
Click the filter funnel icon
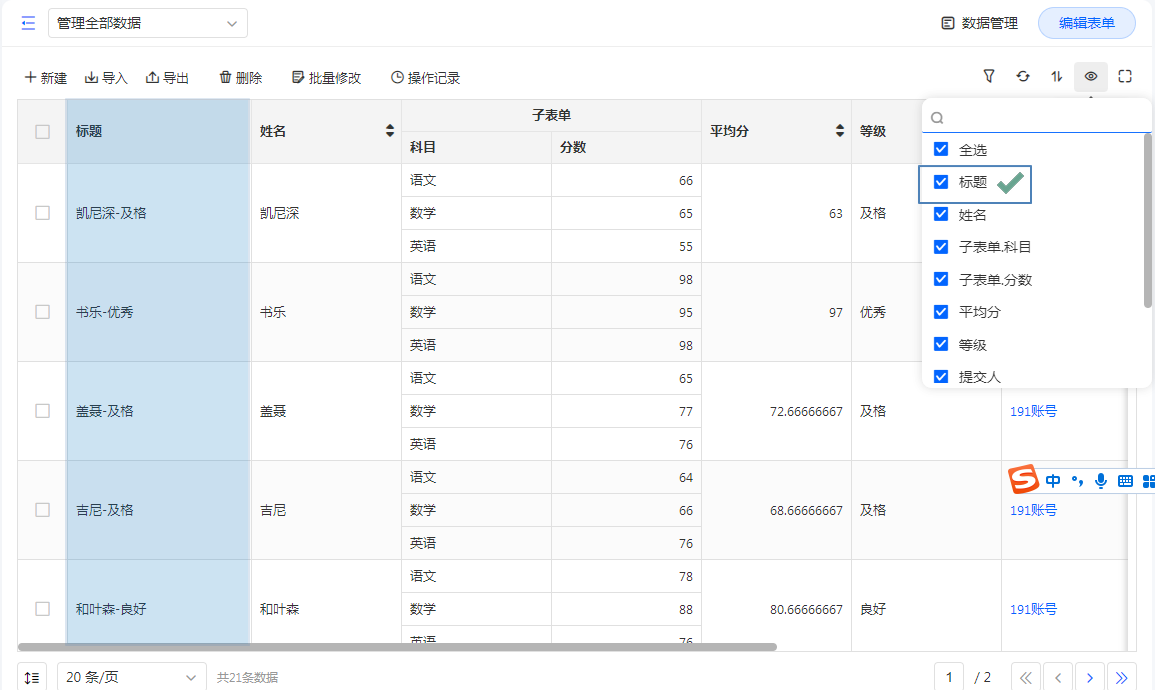point(989,76)
